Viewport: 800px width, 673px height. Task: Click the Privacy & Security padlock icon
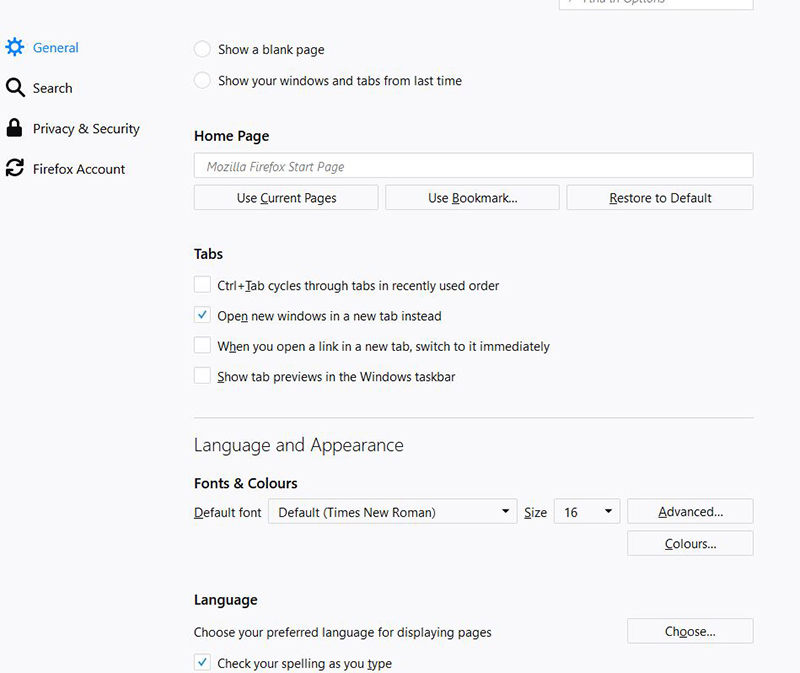pyautogui.click(x=14, y=128)
